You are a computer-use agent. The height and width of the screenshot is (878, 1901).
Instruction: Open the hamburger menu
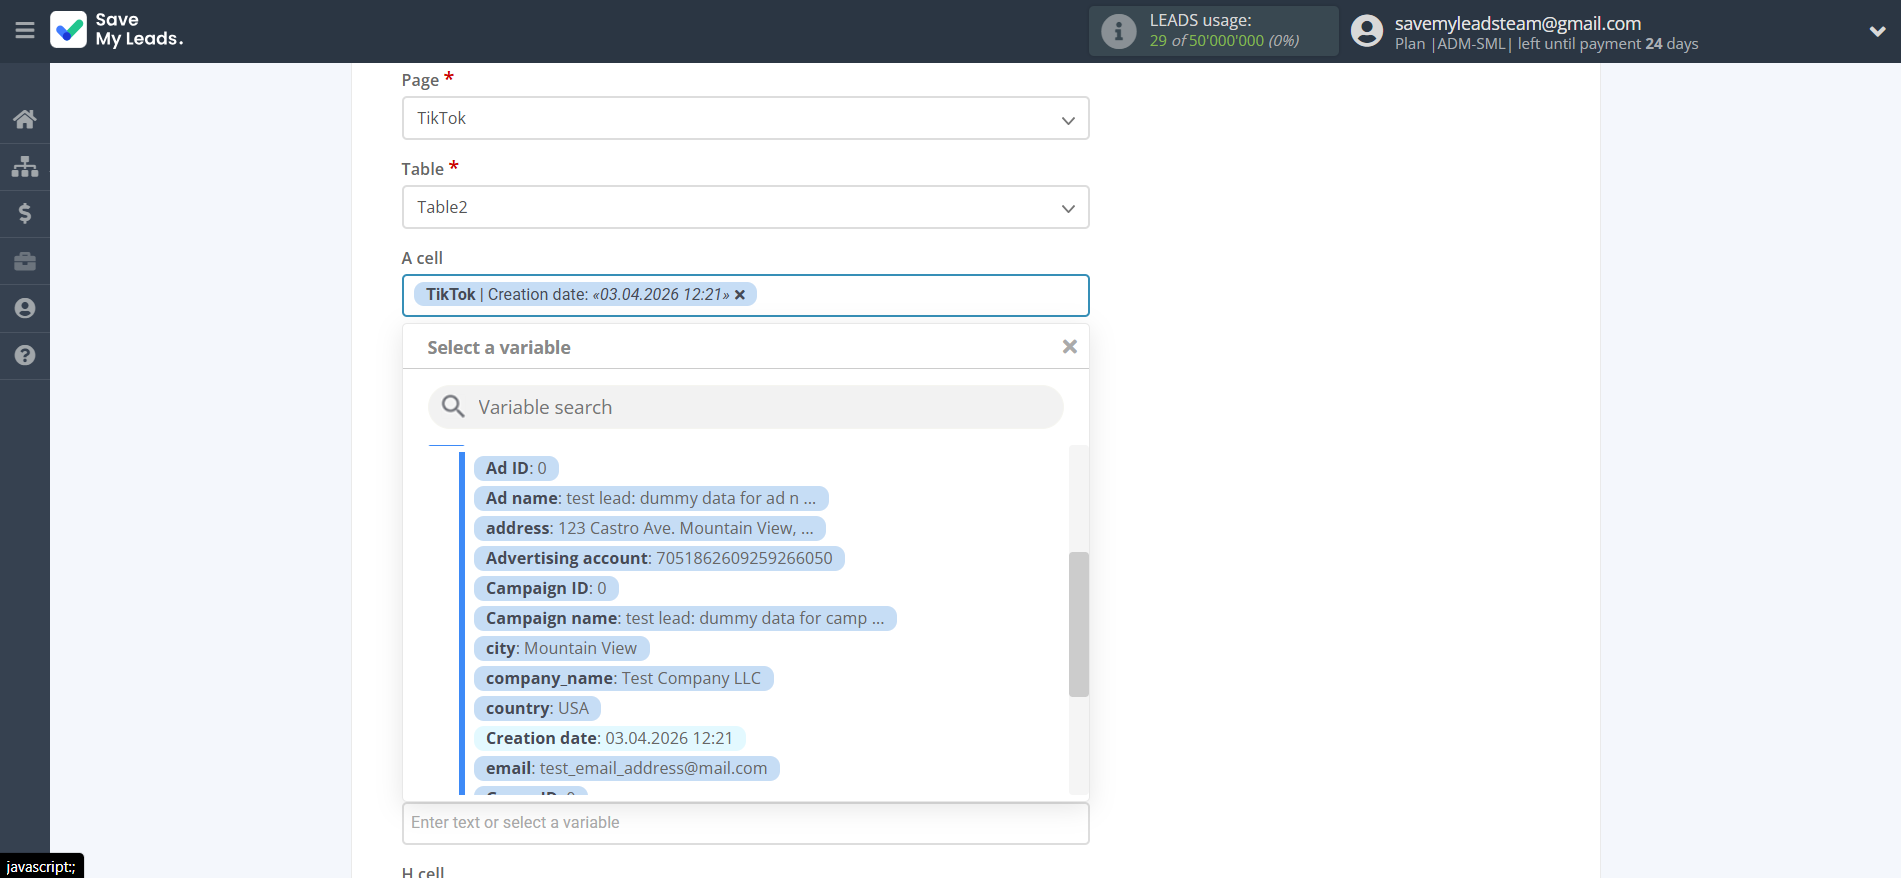coord(25,31)
